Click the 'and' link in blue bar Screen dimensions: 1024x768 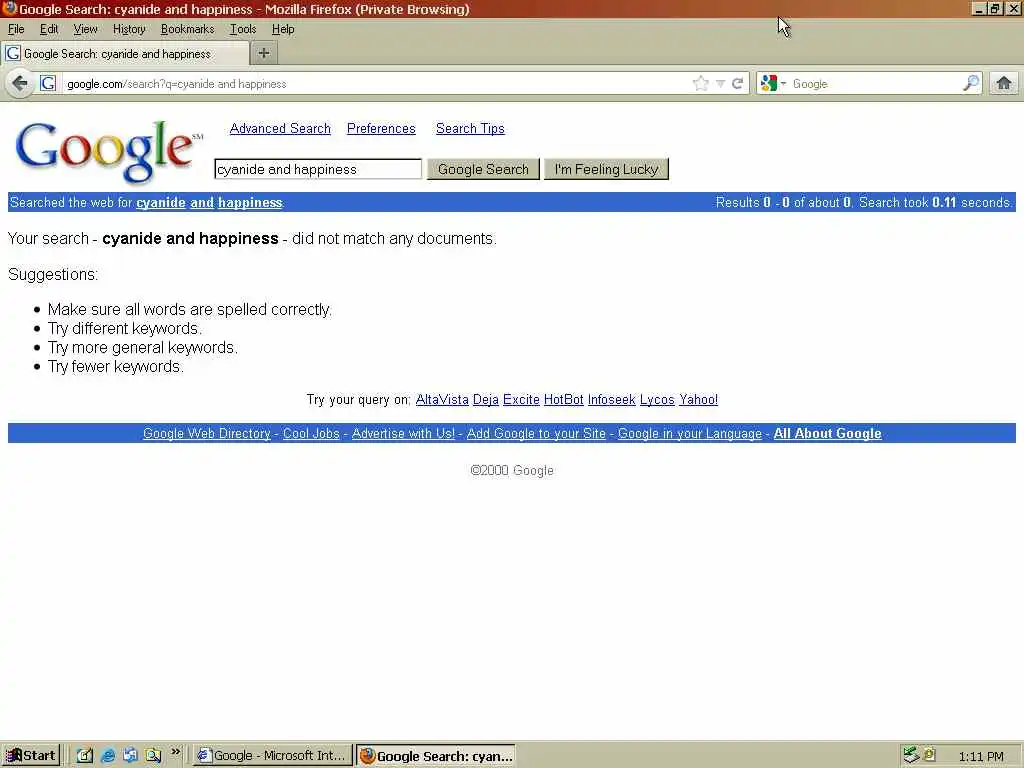[x=202, y=202]
